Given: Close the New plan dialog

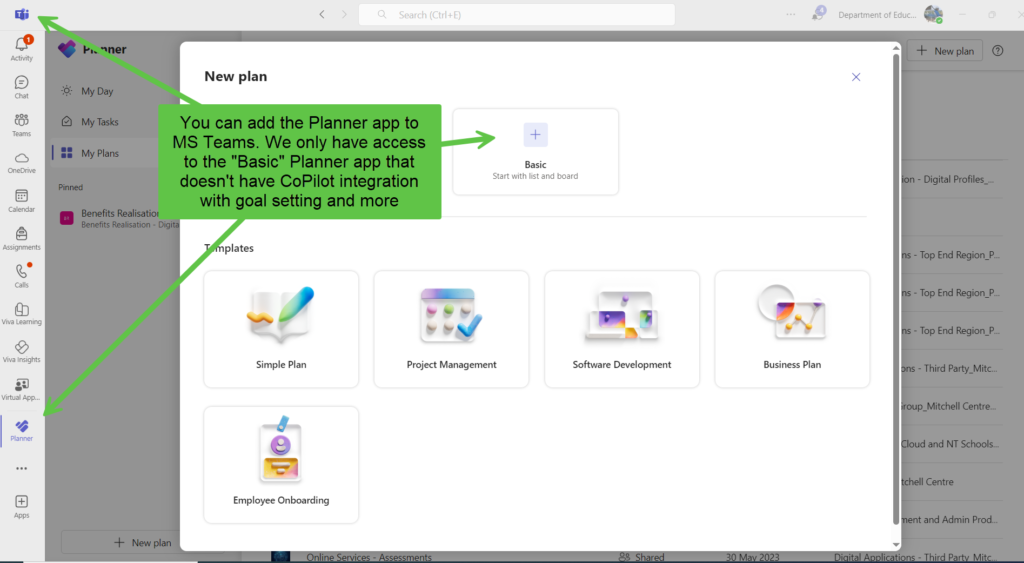Looking at the screenshot, I should (x=856, y=77).
